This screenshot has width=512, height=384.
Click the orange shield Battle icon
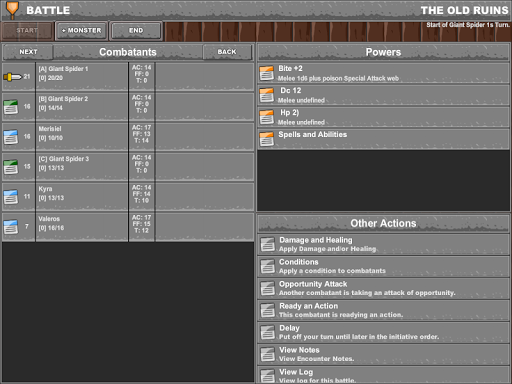(x=12, y=10)
